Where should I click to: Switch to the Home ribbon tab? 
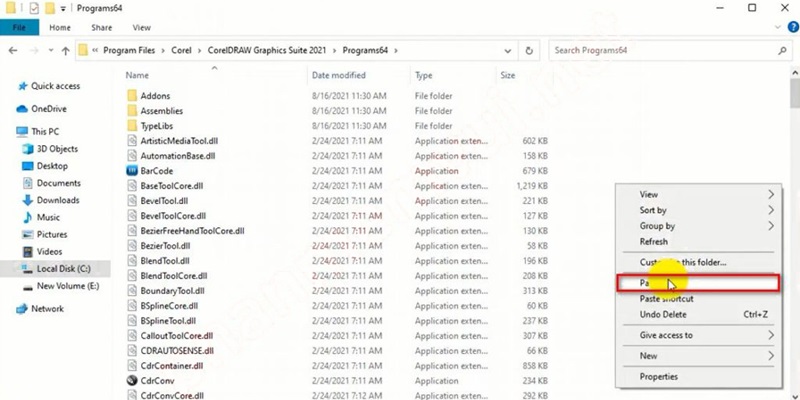tap(60, 28)
